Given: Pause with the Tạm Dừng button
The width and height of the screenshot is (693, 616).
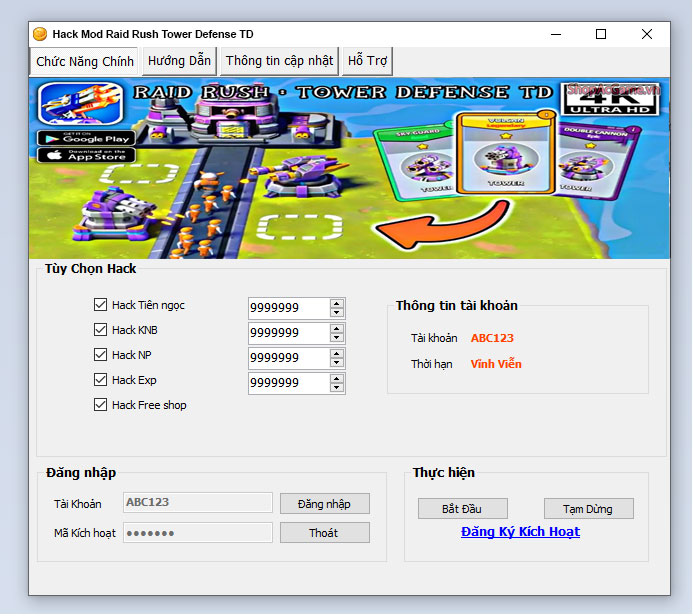Looking at the screenshot, I should click(x=588, y=509).
